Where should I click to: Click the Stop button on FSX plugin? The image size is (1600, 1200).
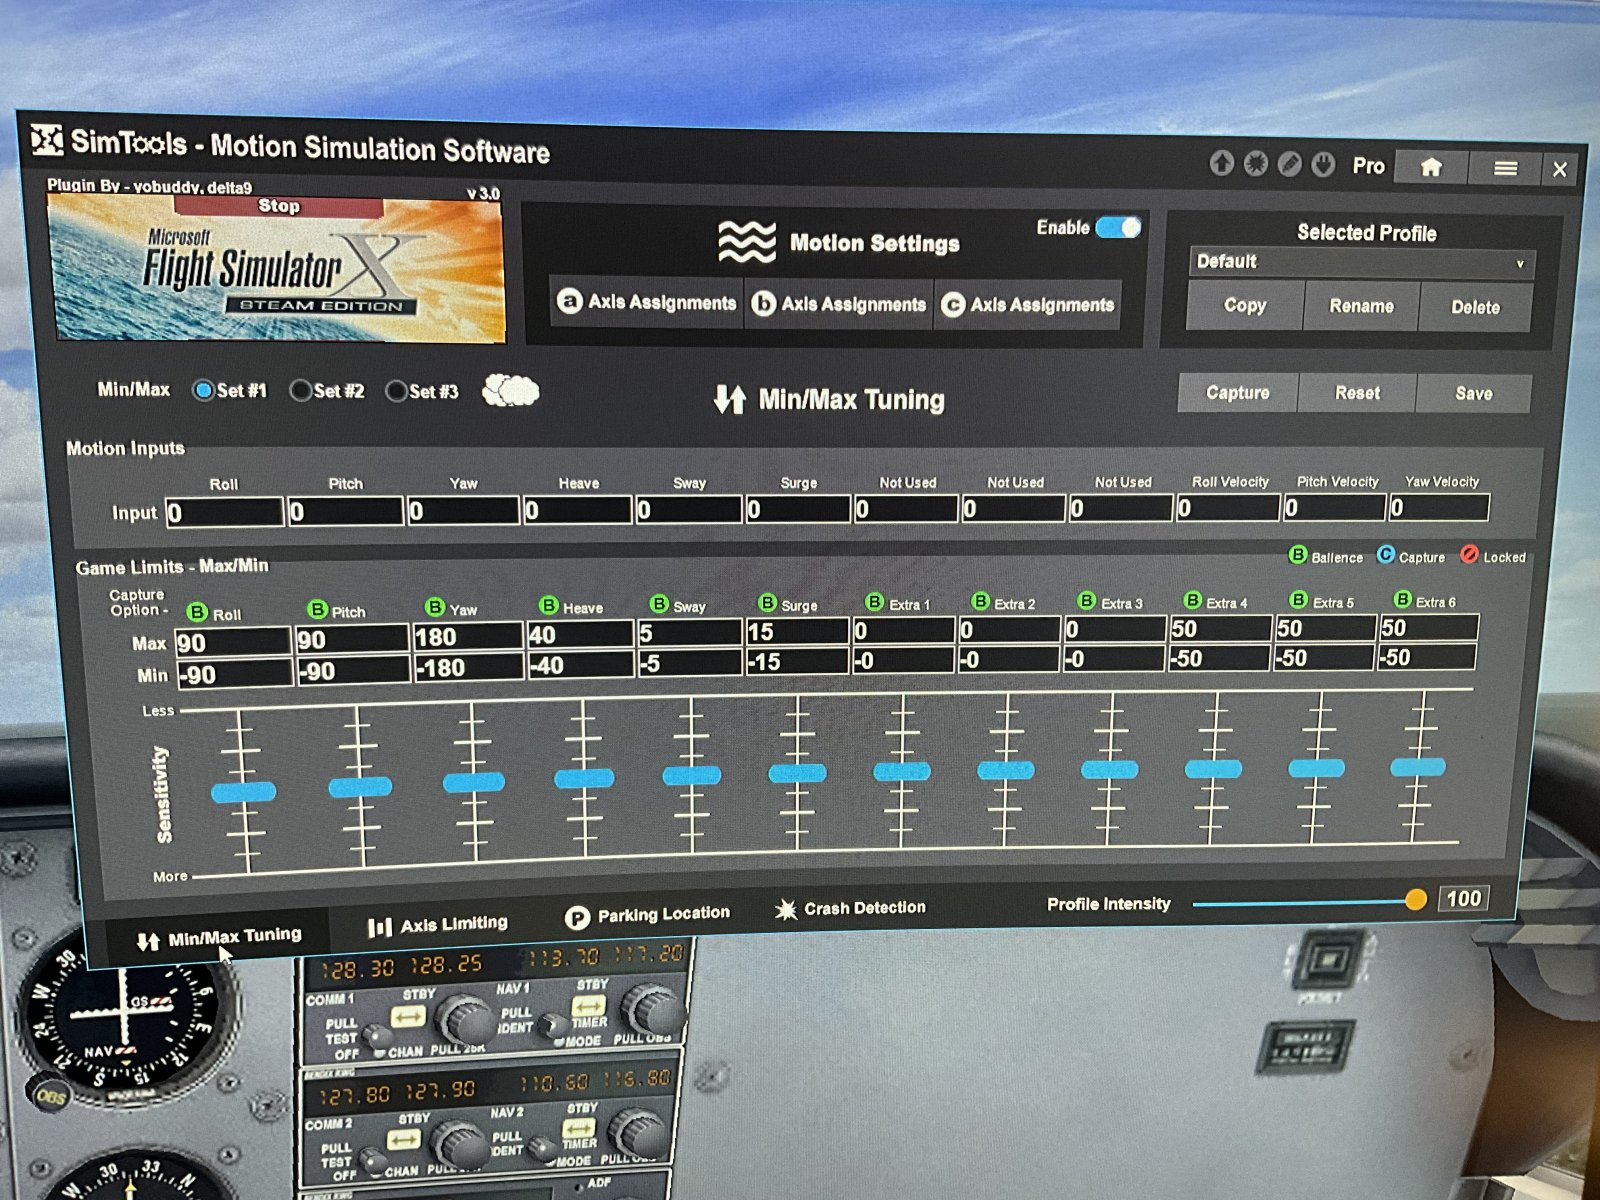[x=279, y=206]
